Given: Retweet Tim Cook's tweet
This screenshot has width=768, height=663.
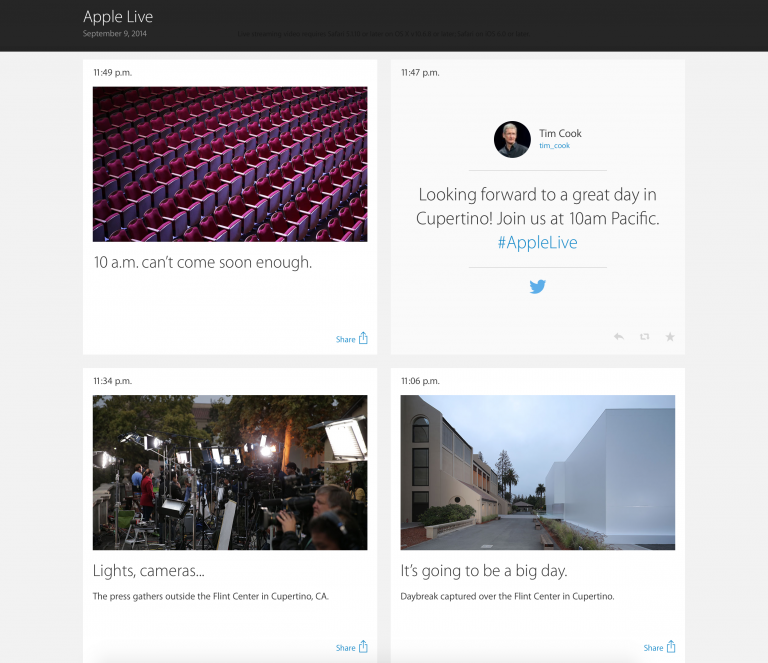Looking at the screenshot, I should tap(644, 337).
